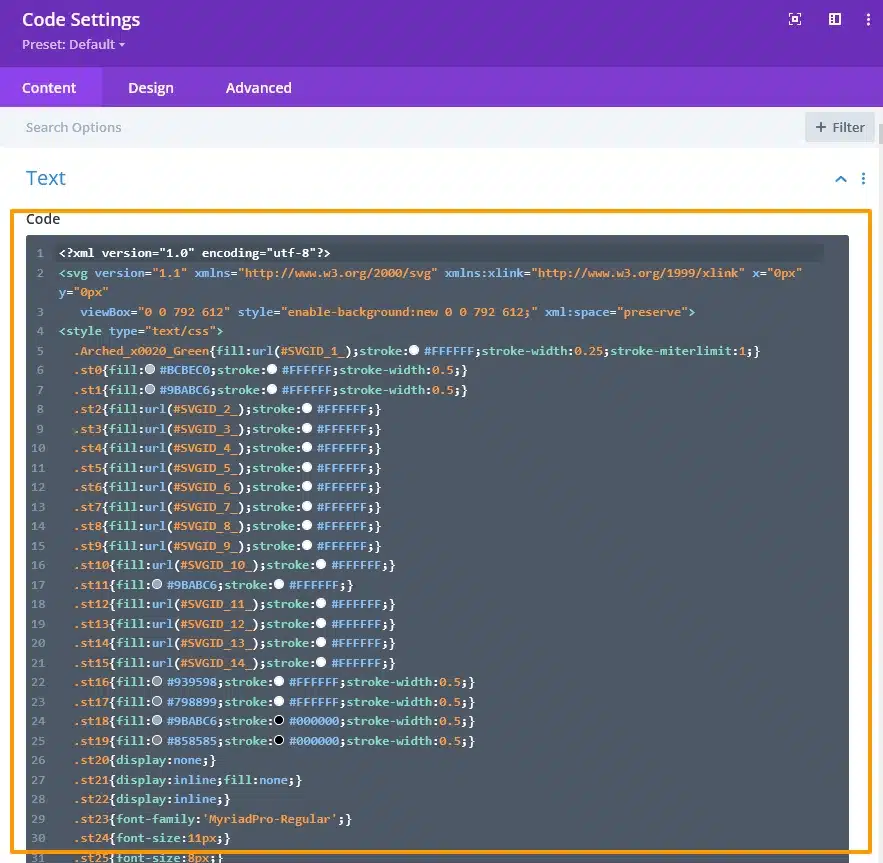The height and width of the screenshot is (863, 883).
Task: Click the .Arched_x0020_Green class name
Action: click(141, 351)
